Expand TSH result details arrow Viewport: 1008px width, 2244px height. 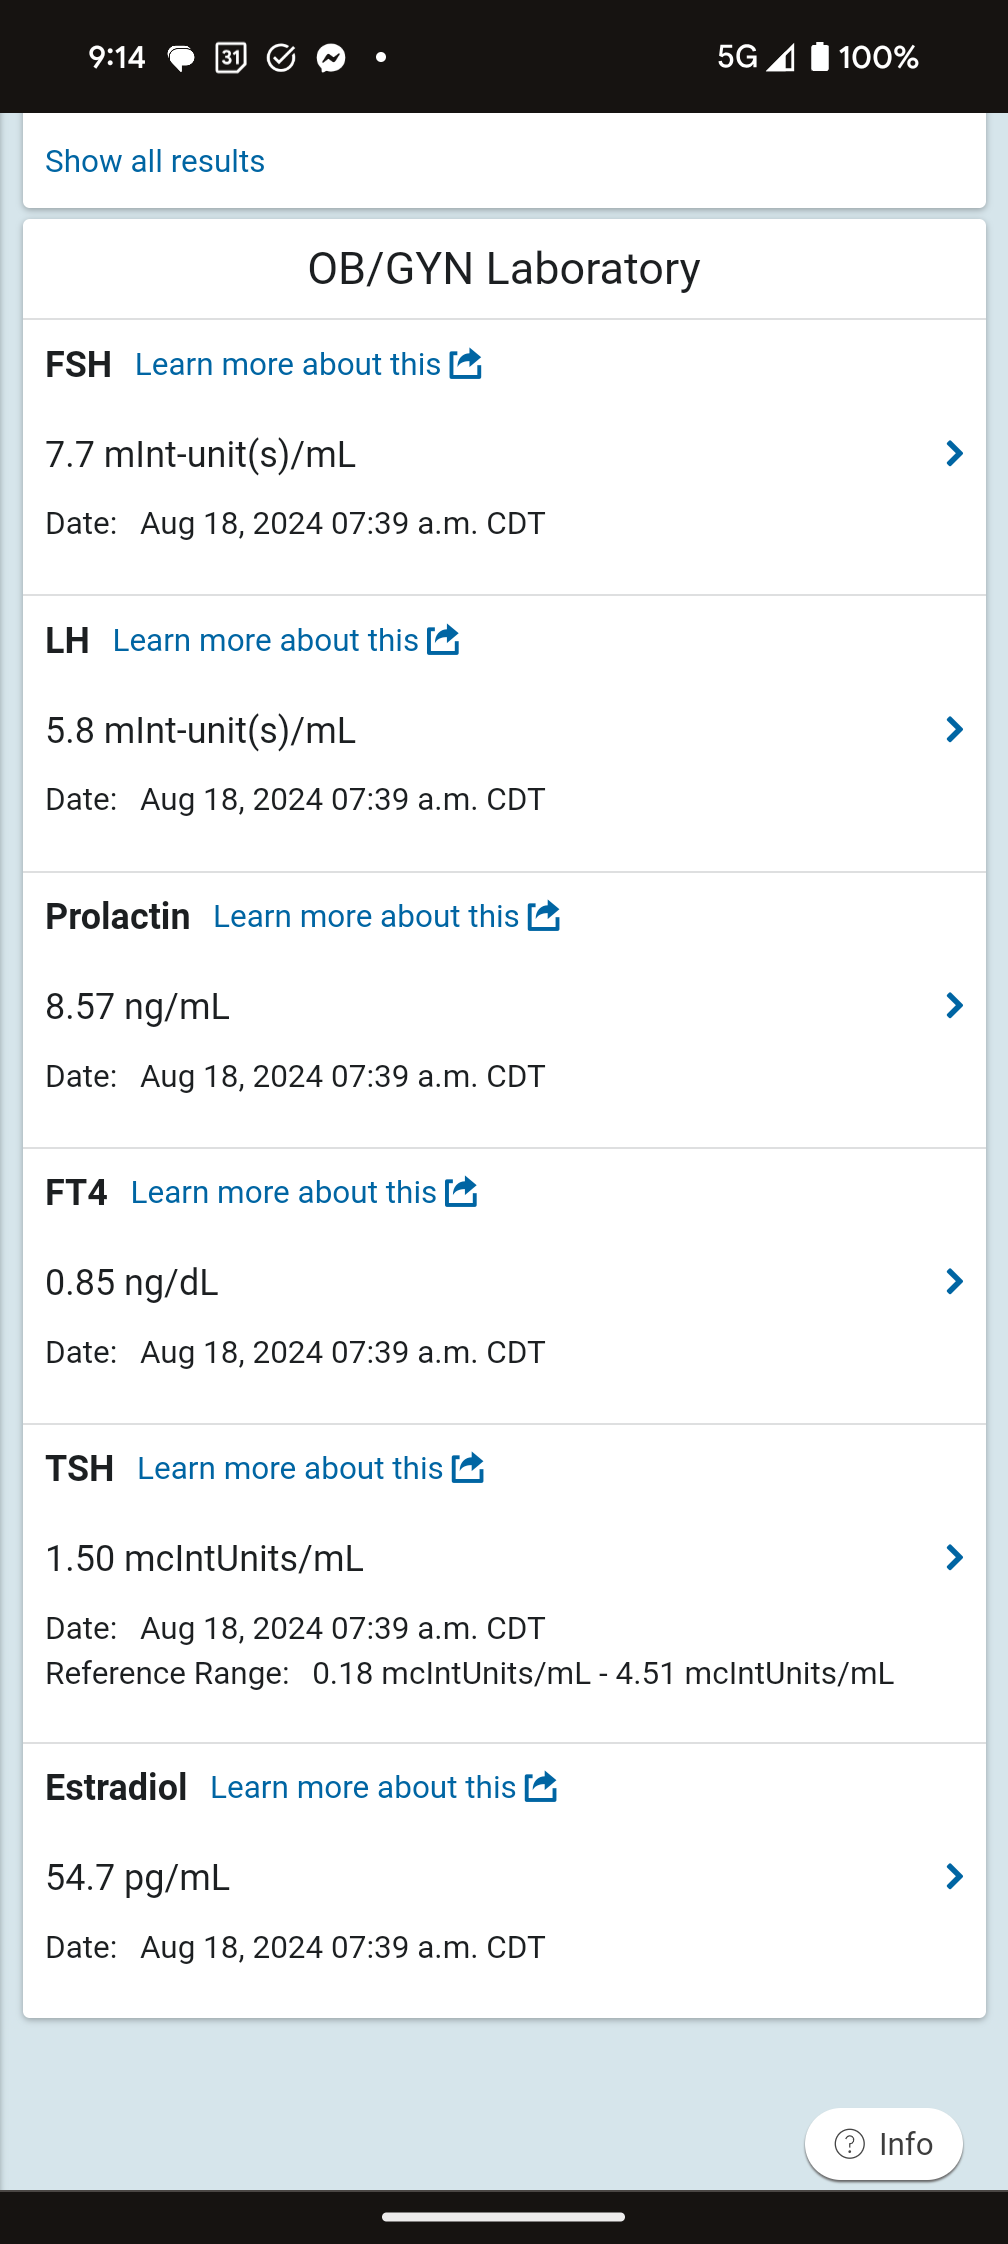954,1558
